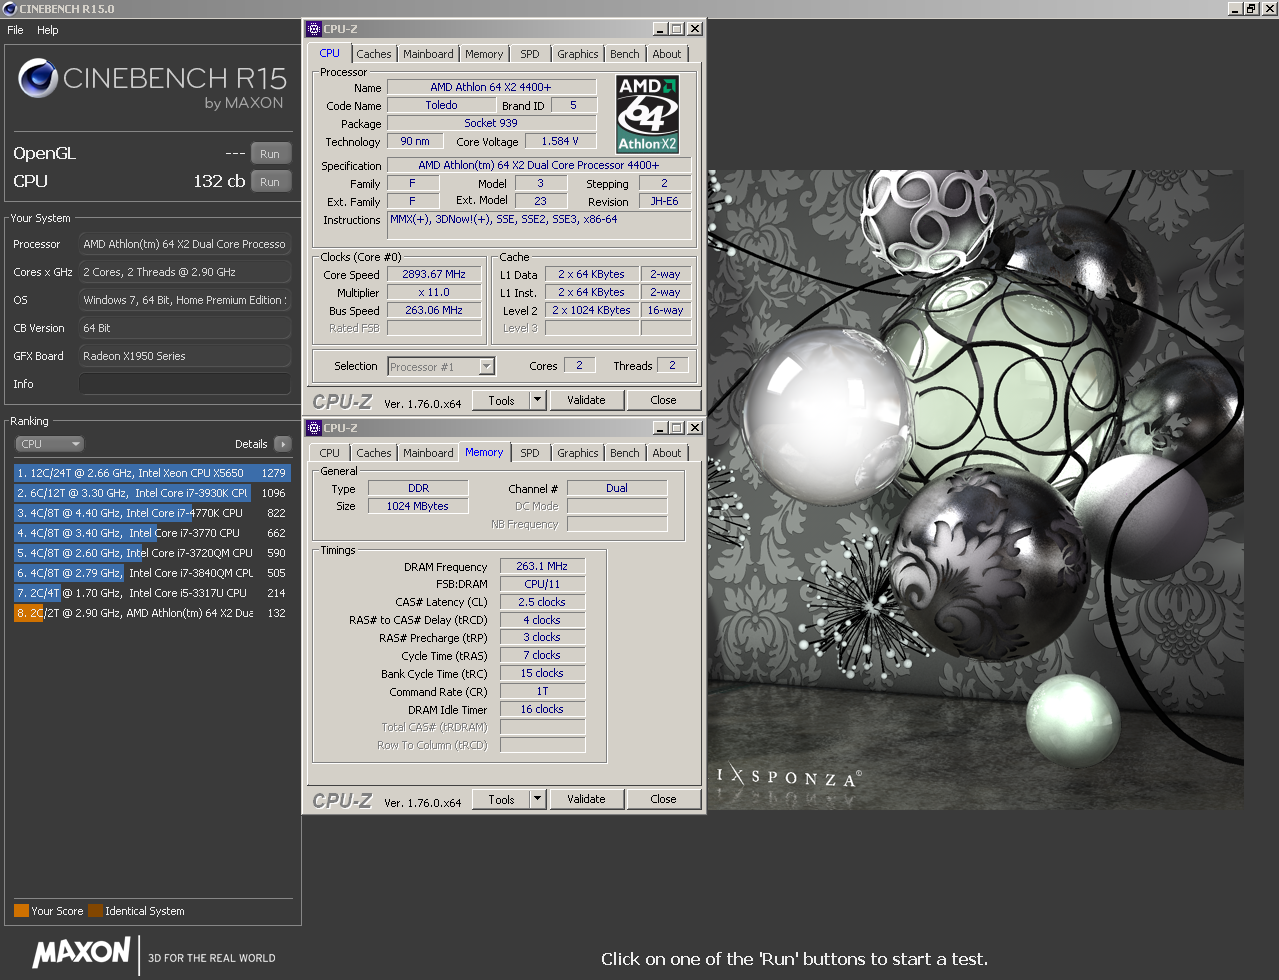This screenshot has height=980, width=1279.
Task: Switch to Mainboard tab in upper CPU-Z window
Action: 428,54
